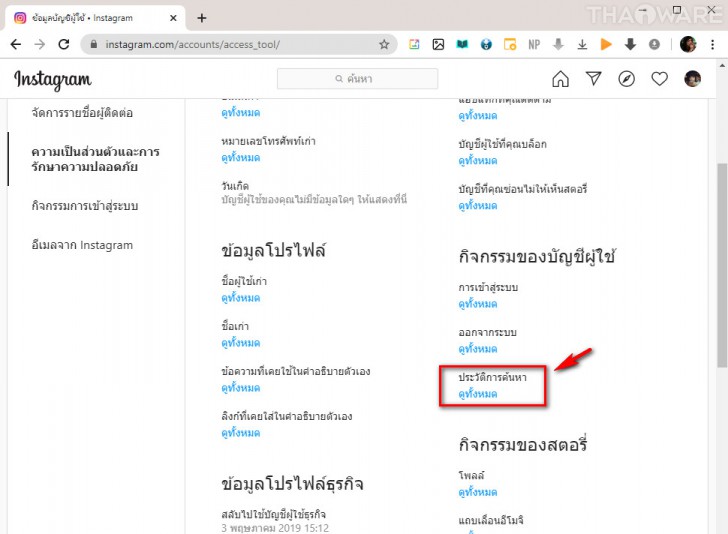
Task: View all under การเข้าสู่ระบบ
Action: (478, 304)
